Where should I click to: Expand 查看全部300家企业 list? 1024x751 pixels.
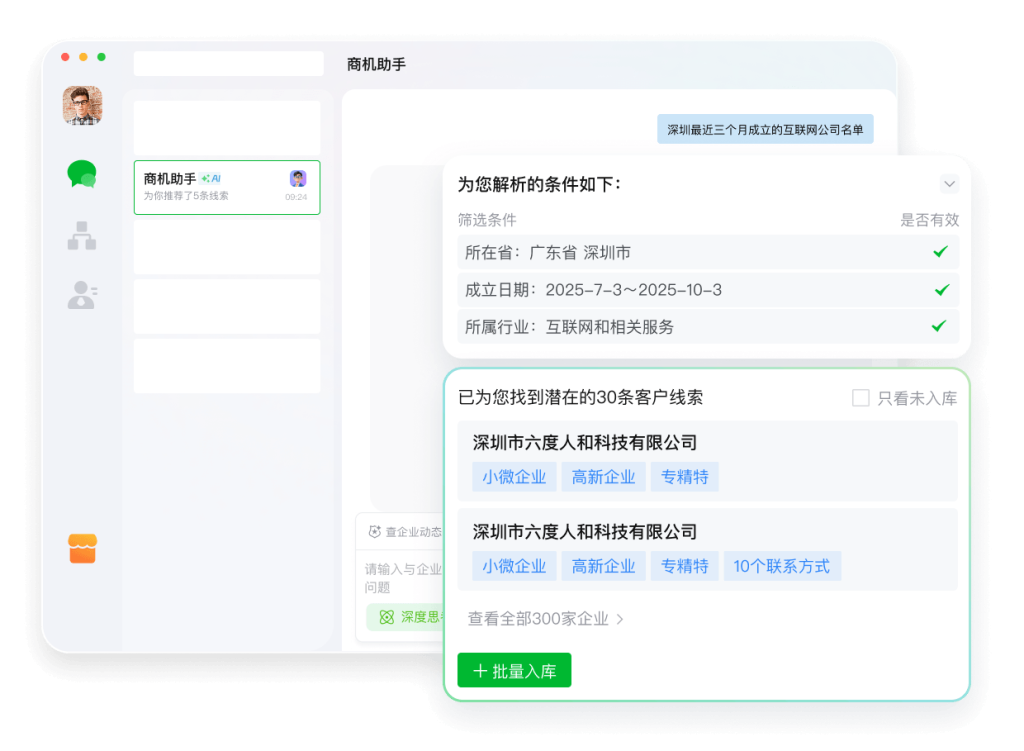click(x=546, y=619)
